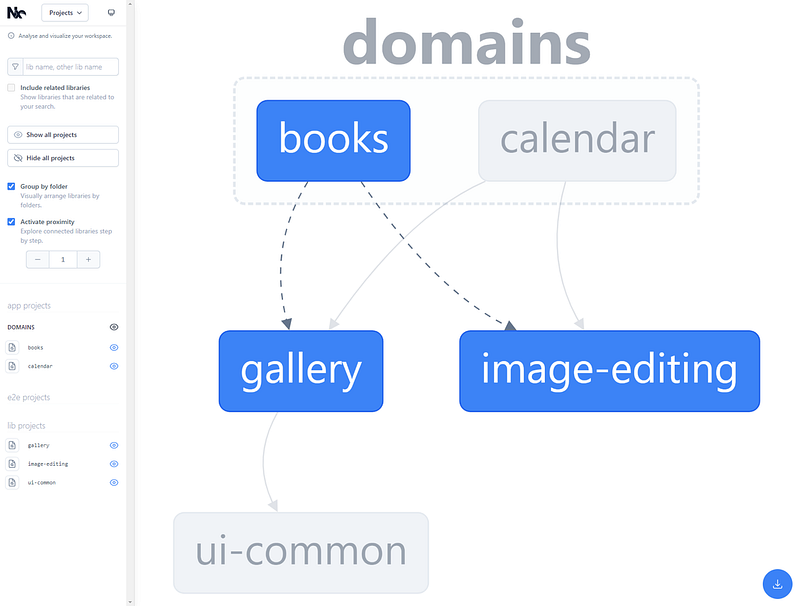Click the ui-common focus icon

click(x=12, y=483)
